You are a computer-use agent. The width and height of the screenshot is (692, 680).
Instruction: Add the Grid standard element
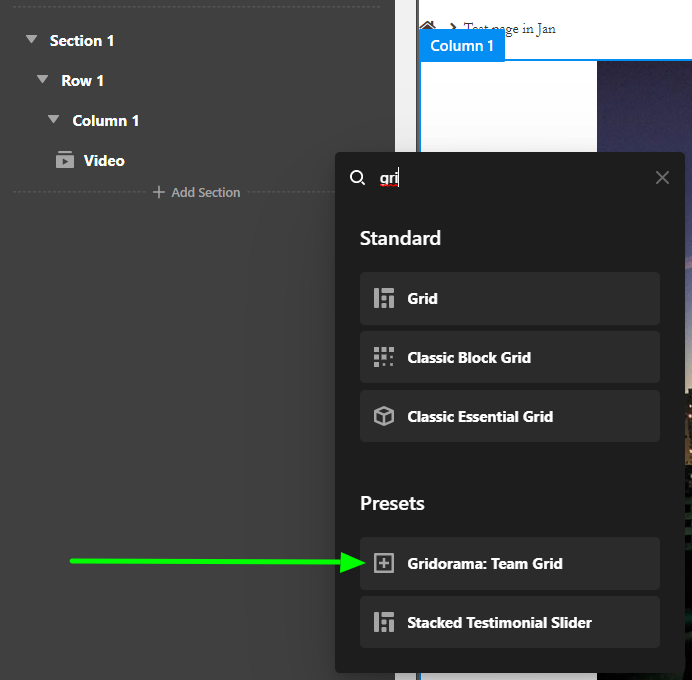pyautogui.click(x=510, y=299)
